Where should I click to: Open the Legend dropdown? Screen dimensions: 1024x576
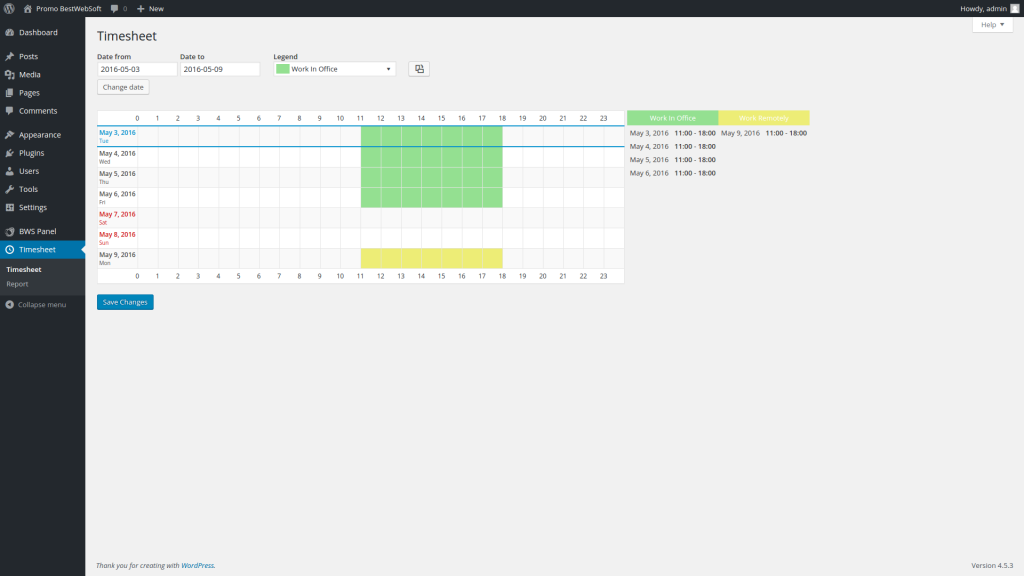[334, 69]
